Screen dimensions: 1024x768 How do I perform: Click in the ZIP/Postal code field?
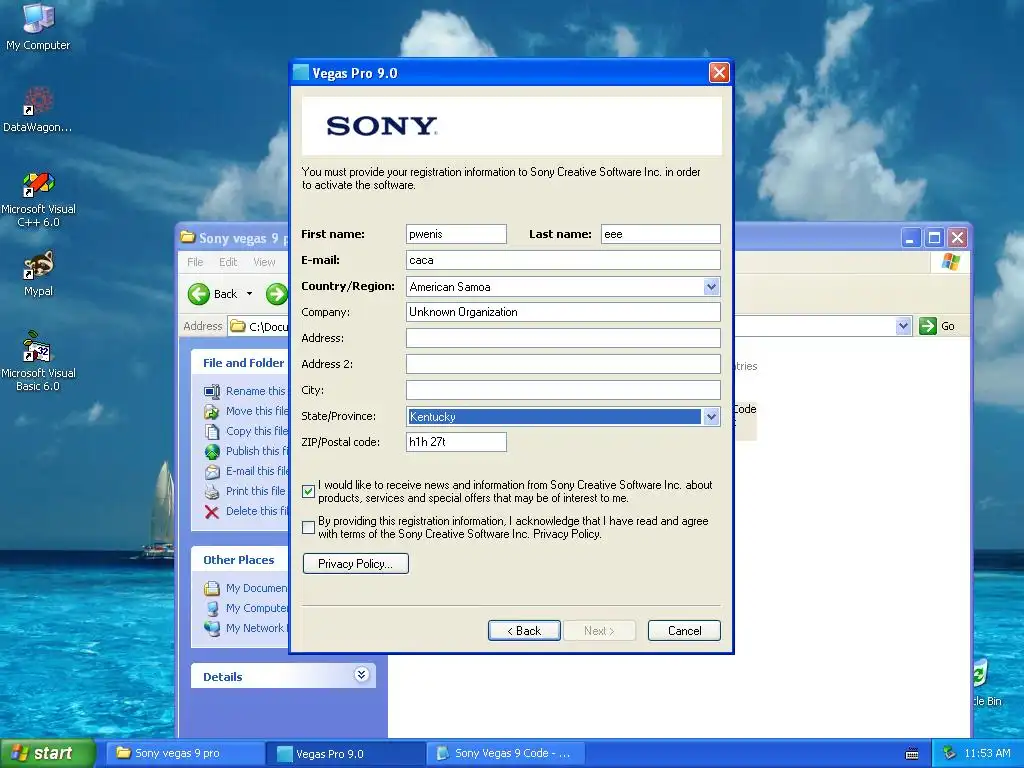456,442
